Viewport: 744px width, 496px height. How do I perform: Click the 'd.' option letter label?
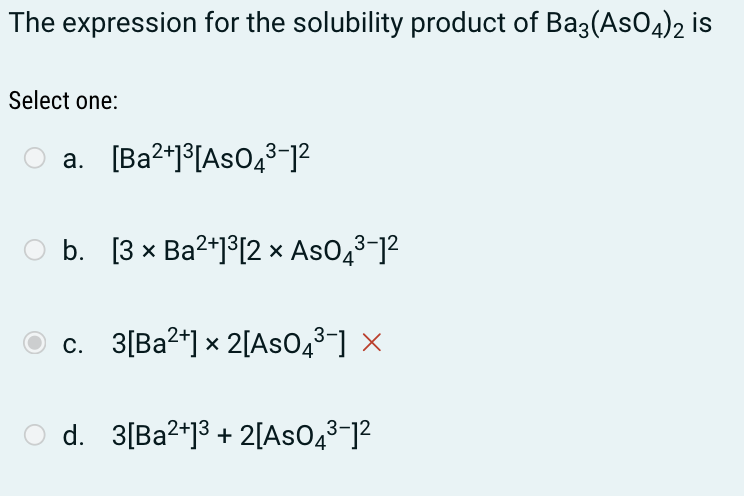(x=74, y=435)
